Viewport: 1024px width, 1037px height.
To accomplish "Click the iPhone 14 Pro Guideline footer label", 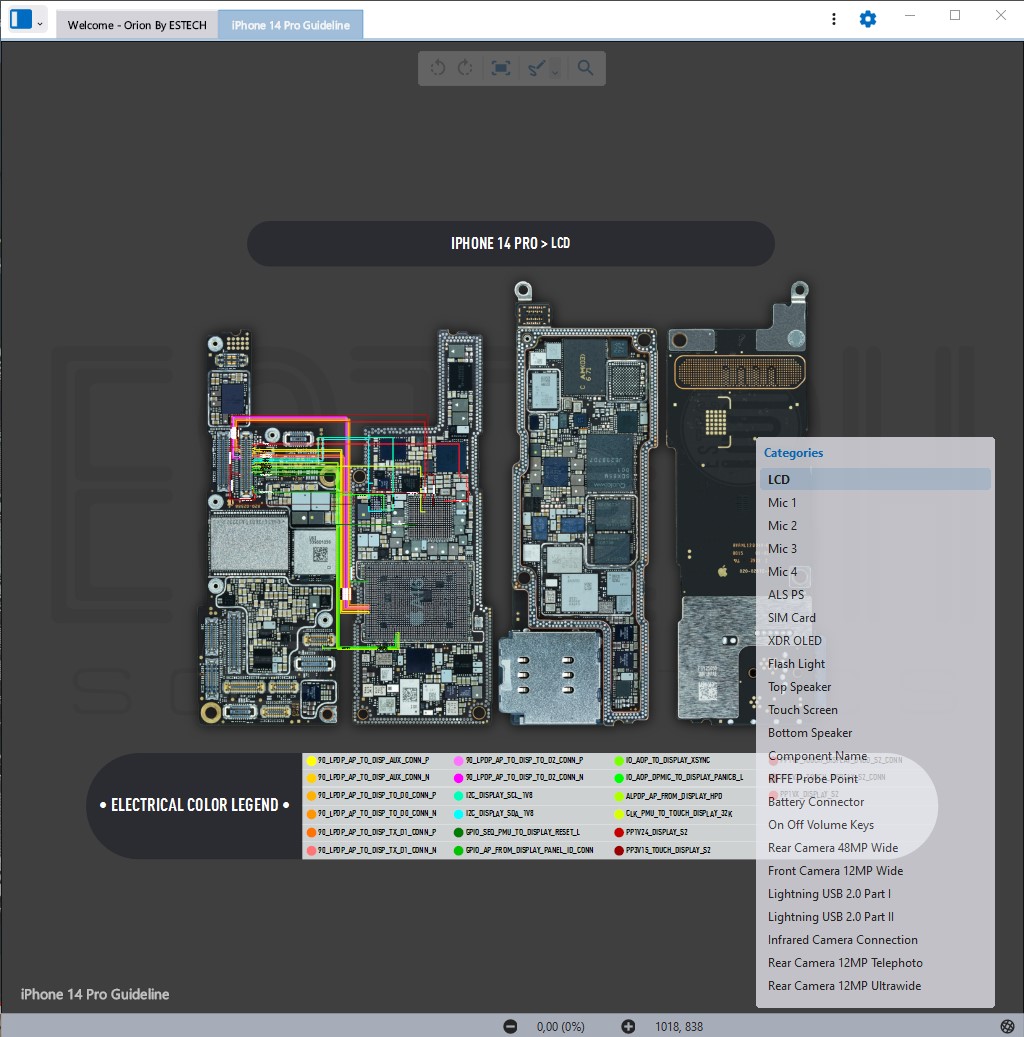I will click(x=95, y=994).
